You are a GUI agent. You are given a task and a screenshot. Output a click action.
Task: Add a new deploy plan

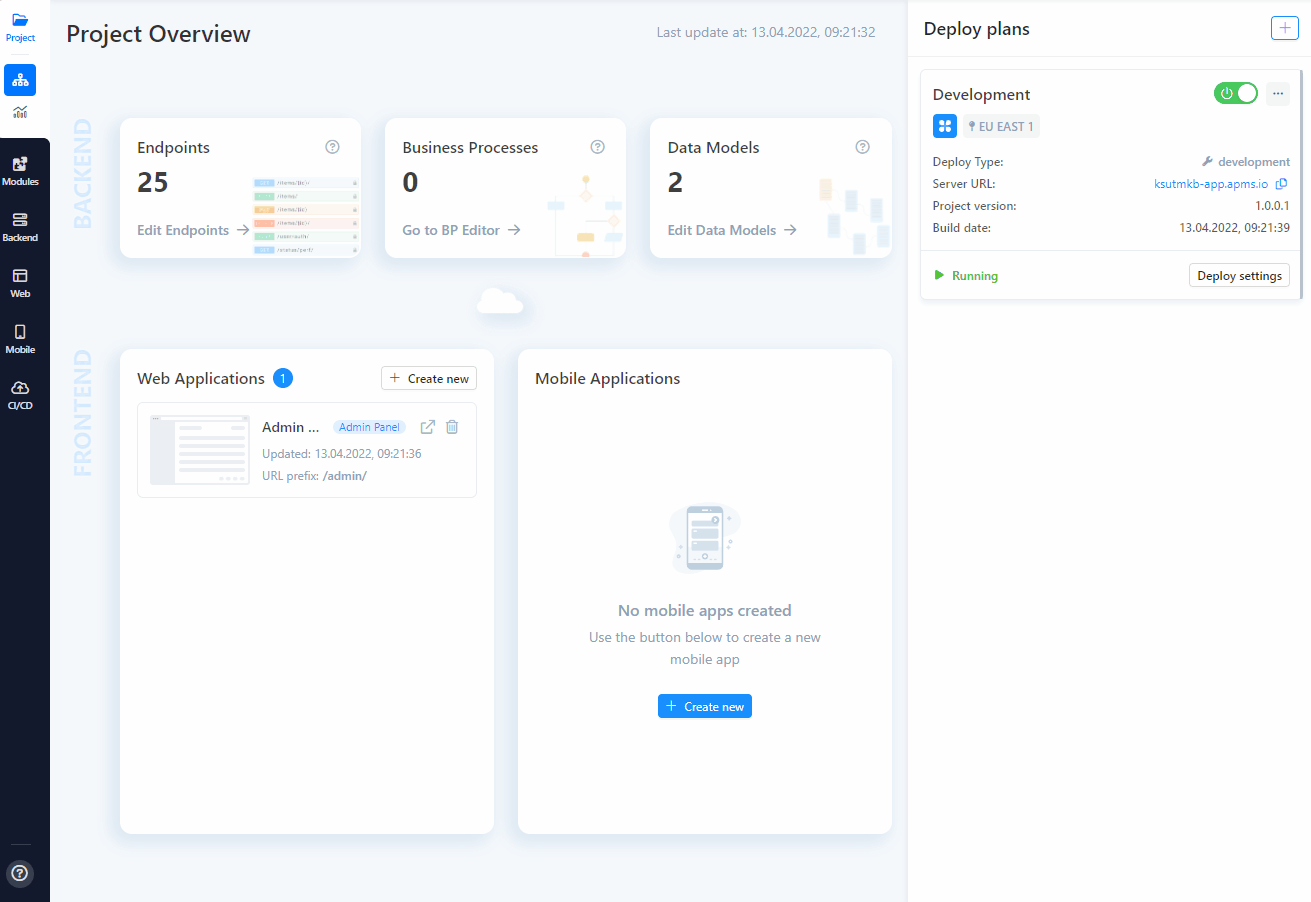1284,28
